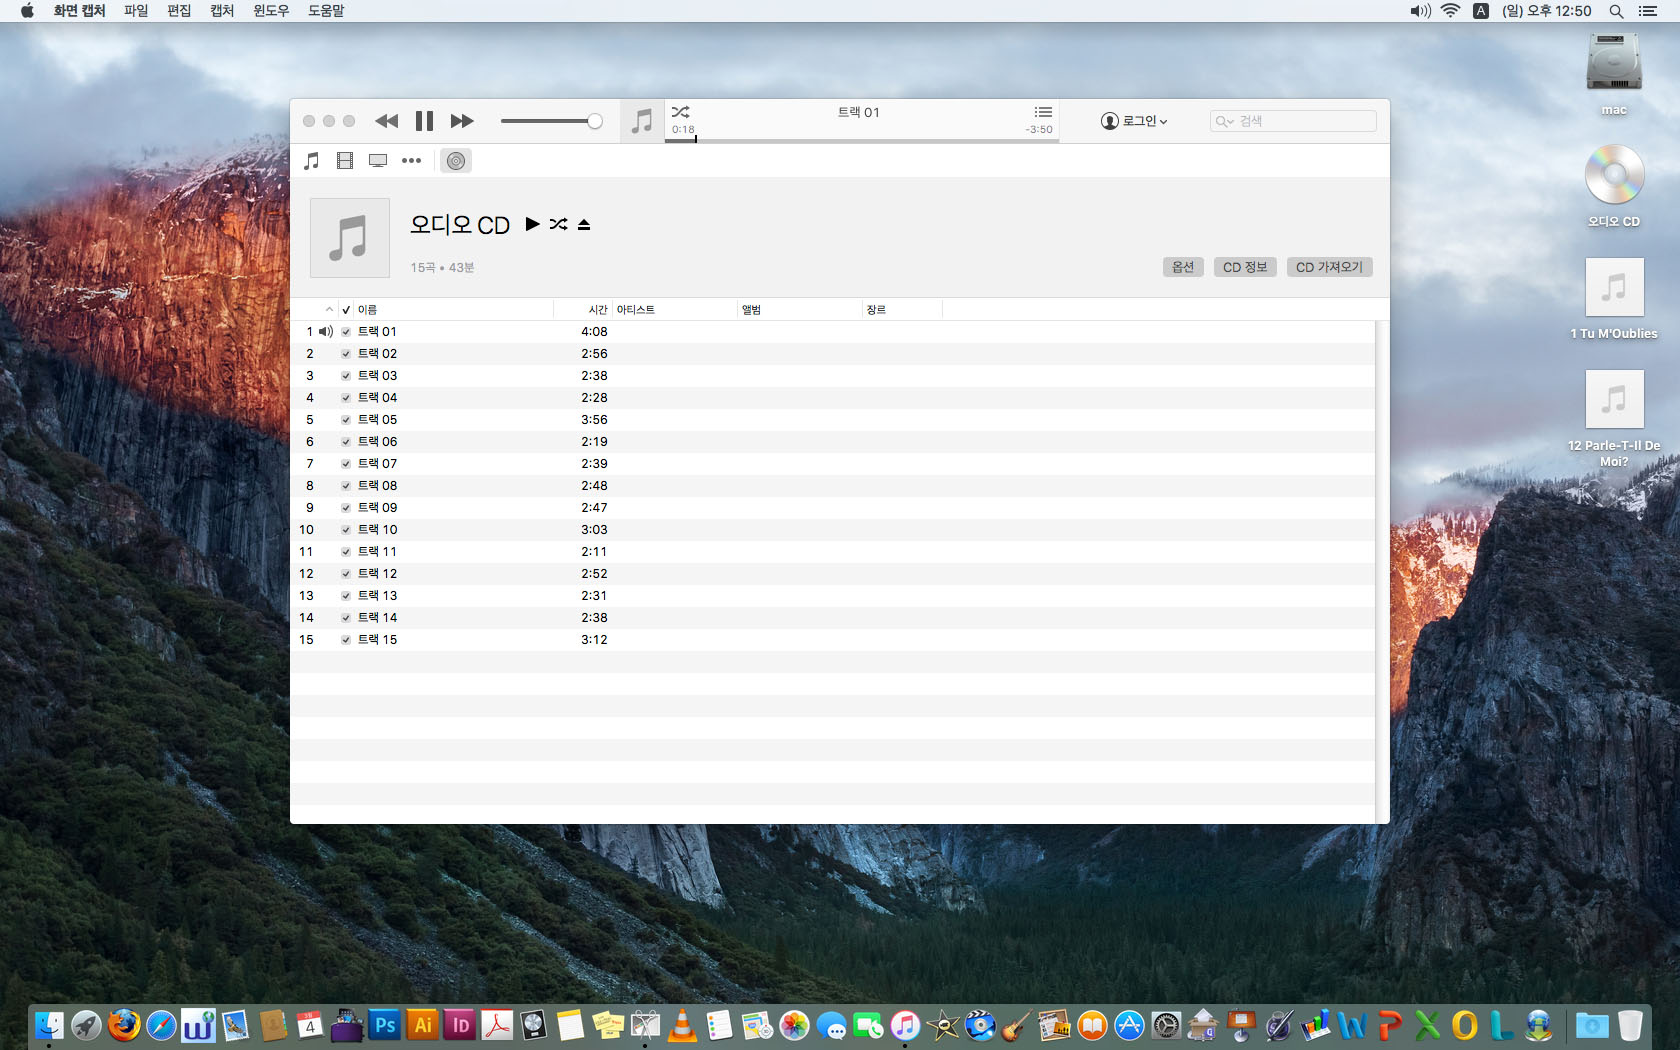
Task: Toggle shuffle in the now playing display
Action: click(681, 112)
